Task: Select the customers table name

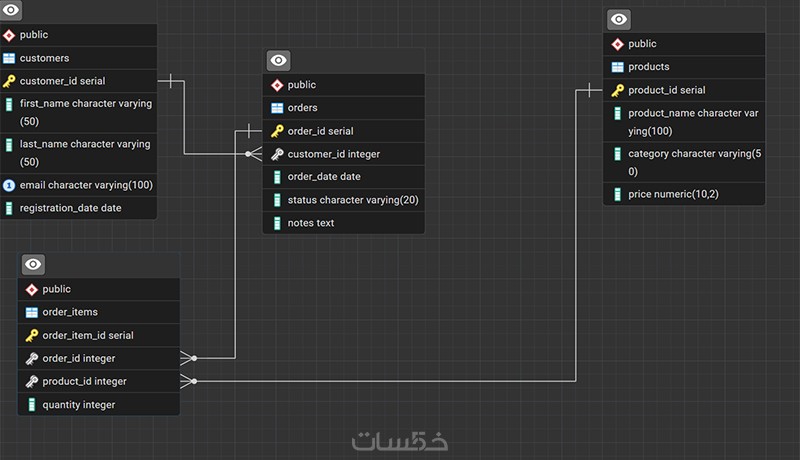Action: (44, 58)
